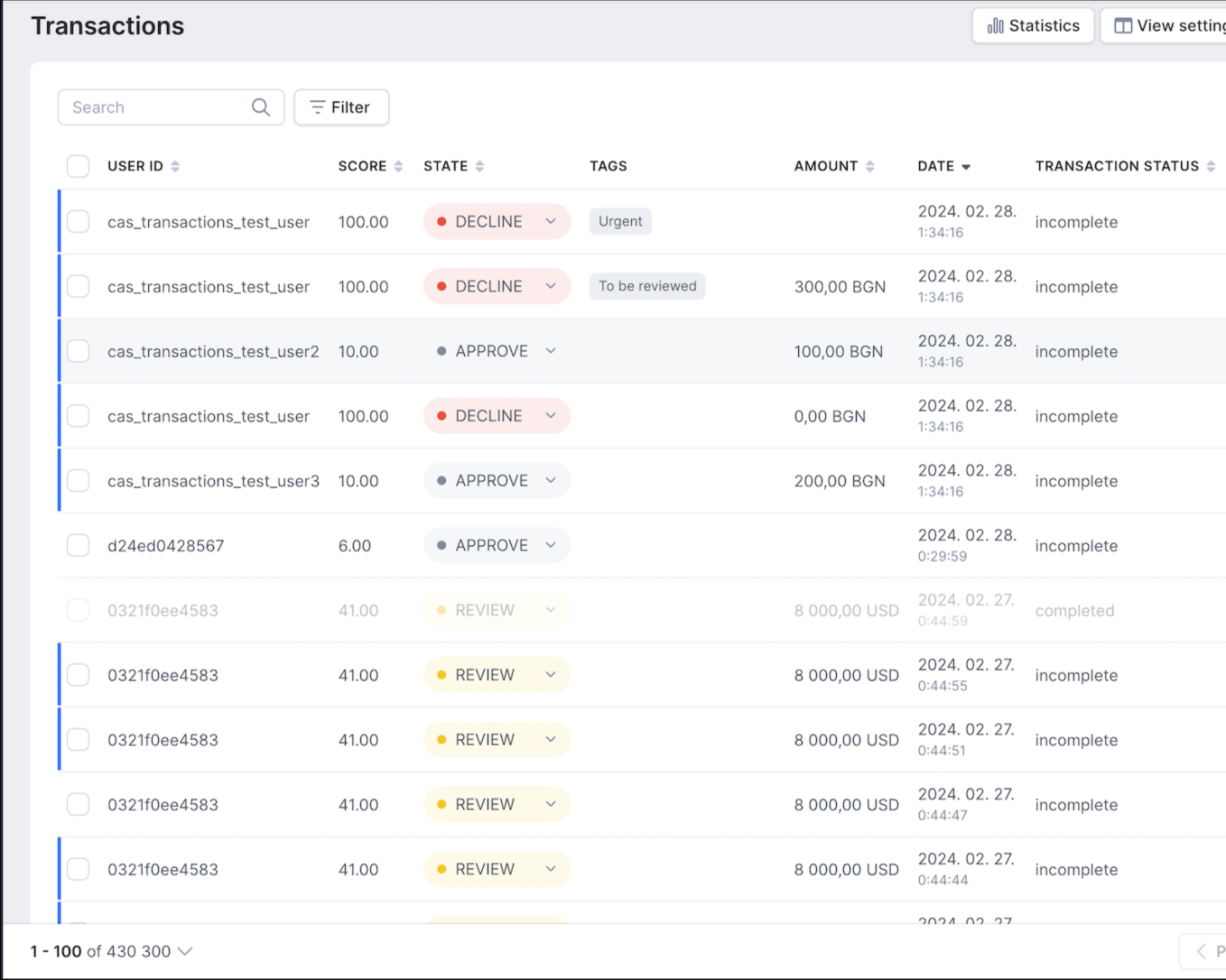Select the cas_transactions_test_user2 row checkbox

[x=78, y=351]
